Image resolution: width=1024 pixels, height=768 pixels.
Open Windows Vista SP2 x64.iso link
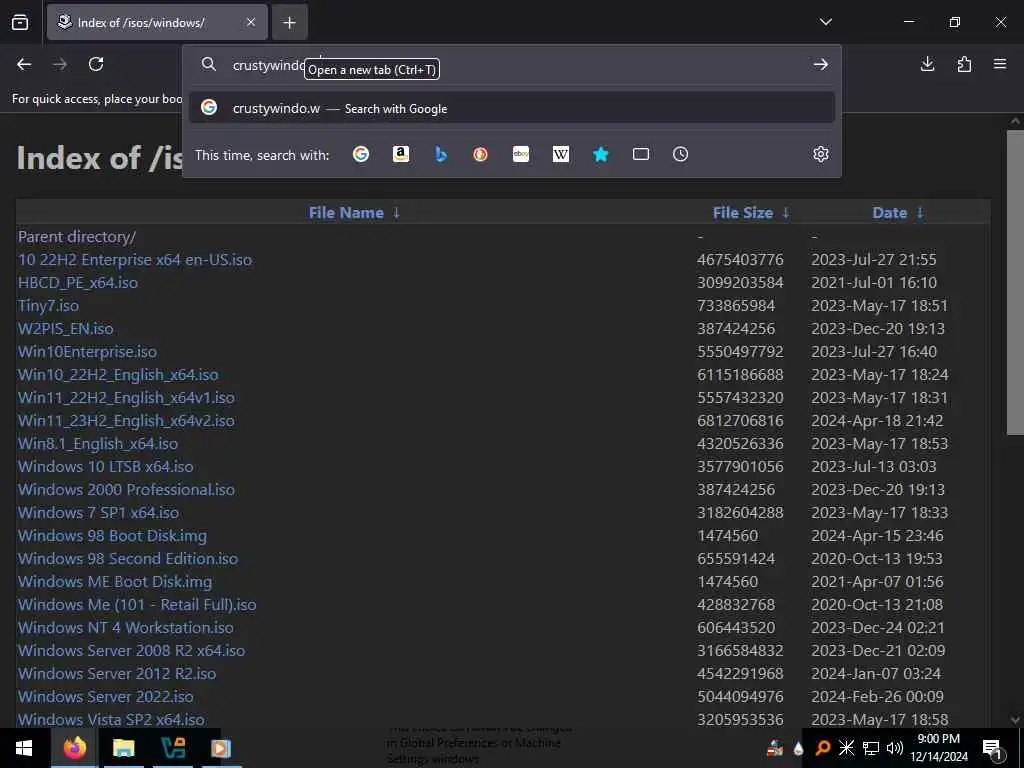pyautogui.click(x=111, y=719)
